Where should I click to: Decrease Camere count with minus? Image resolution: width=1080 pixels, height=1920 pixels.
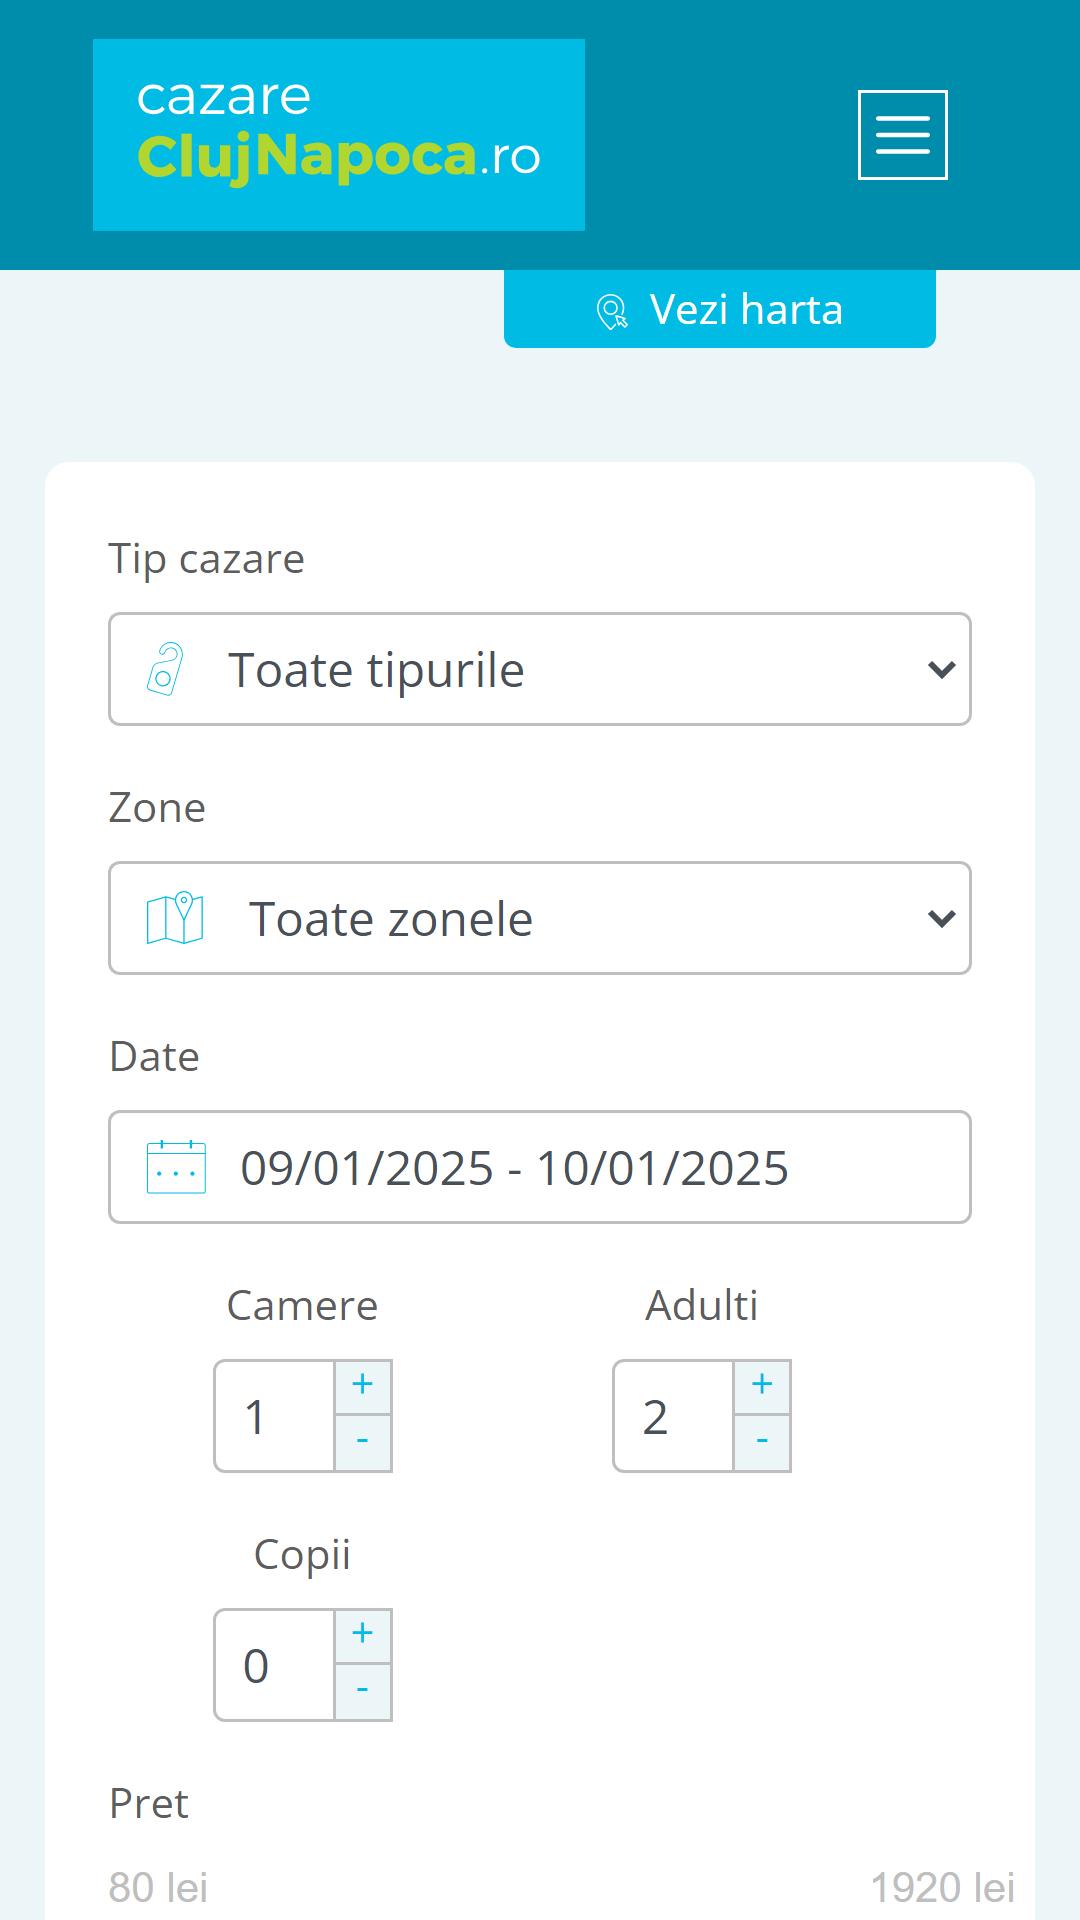pos(362,1442)
